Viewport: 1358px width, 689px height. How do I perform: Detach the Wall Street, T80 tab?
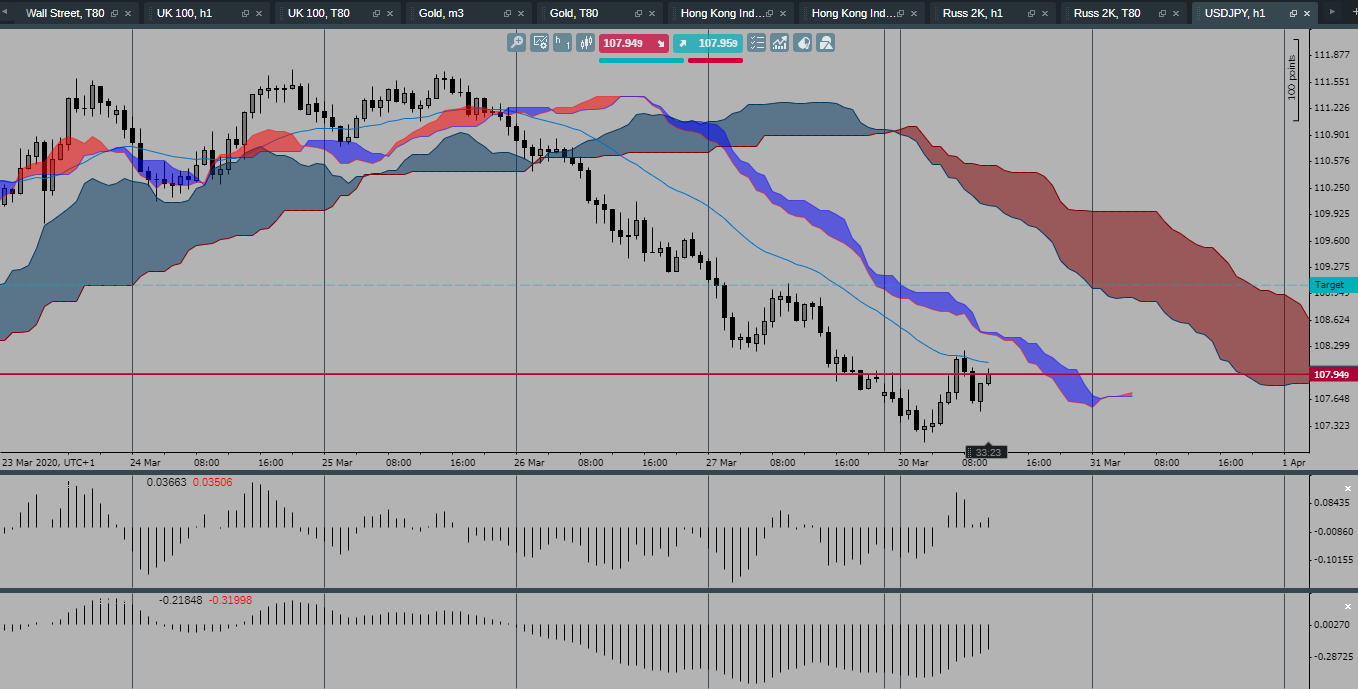coord(115,14)
